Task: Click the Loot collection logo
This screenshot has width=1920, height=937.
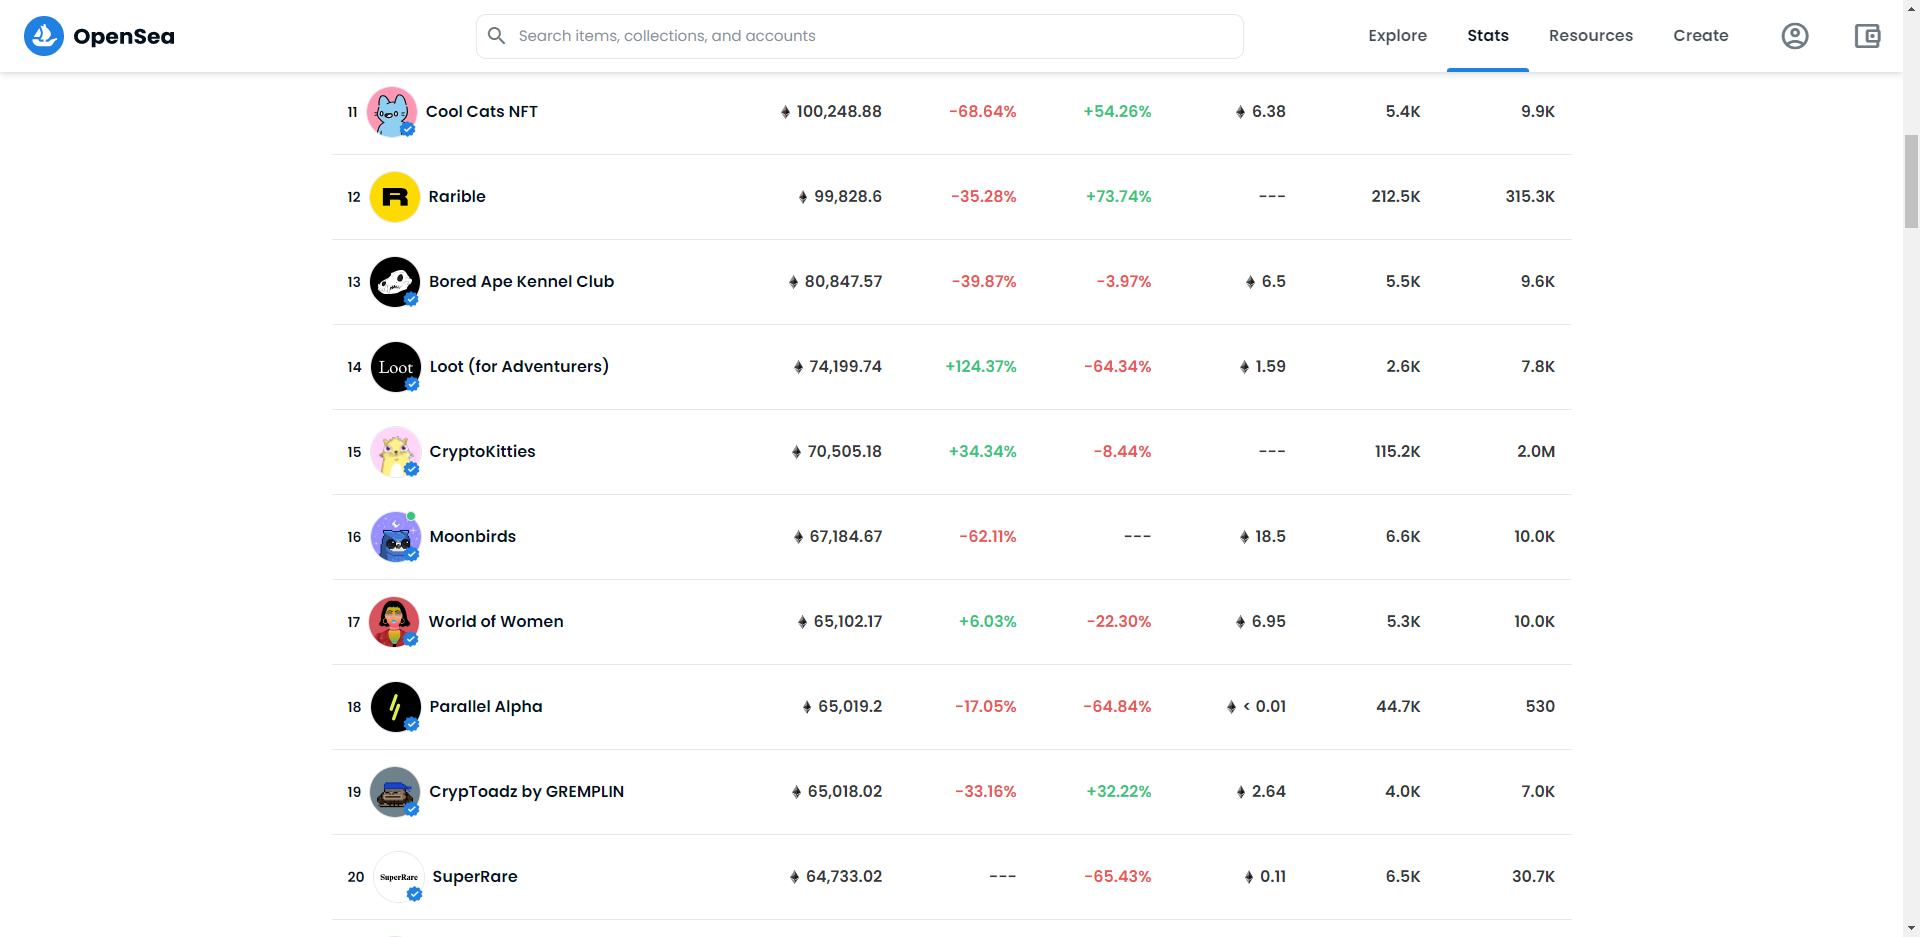Action: [x=396, y=367]
